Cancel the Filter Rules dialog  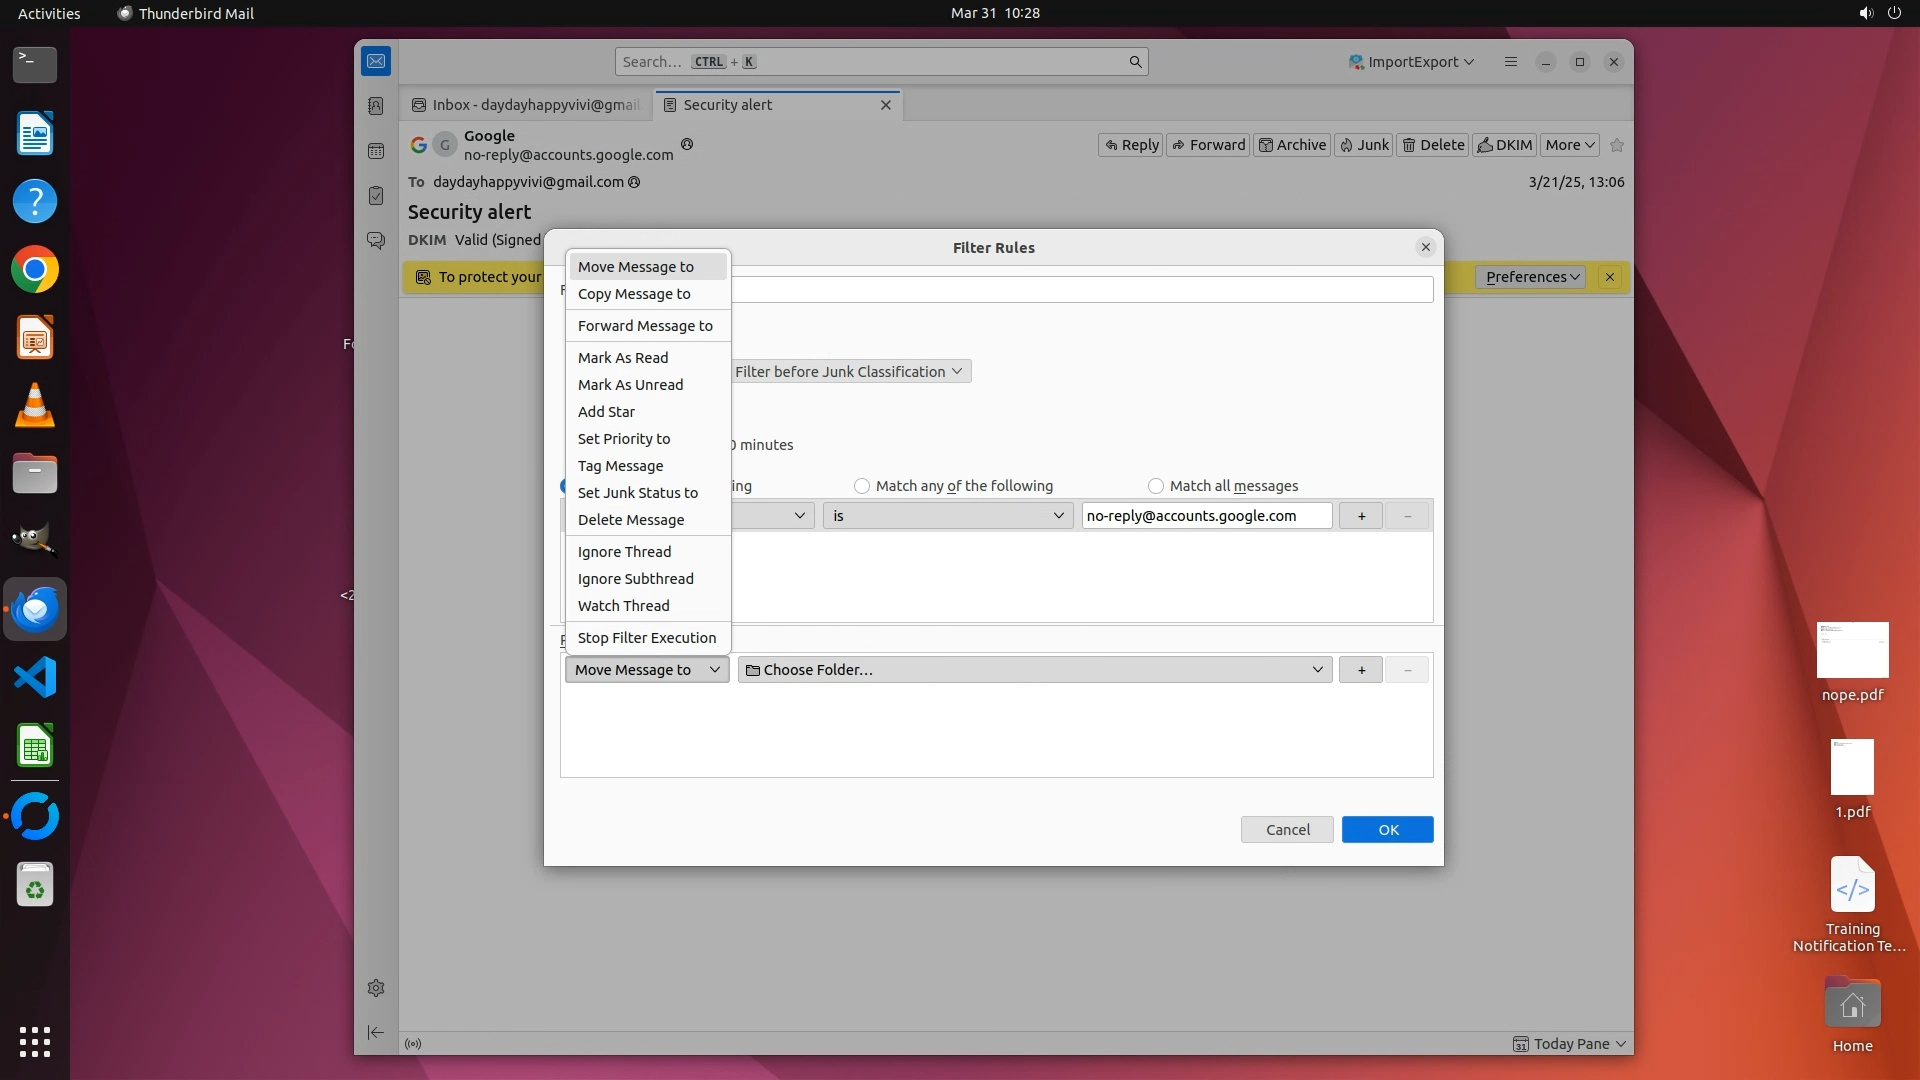[1287, 830]
